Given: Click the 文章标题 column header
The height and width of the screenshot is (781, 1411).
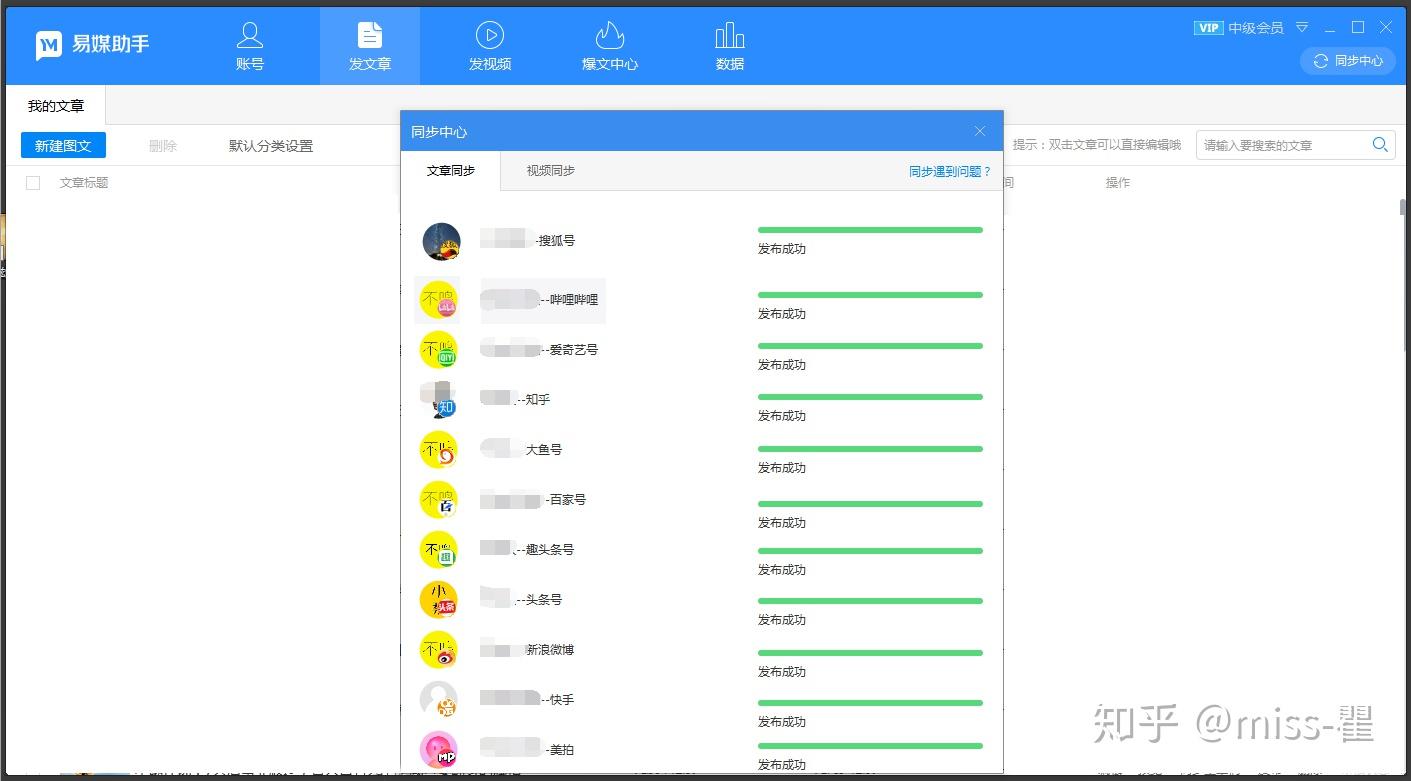Looking at the screenshot, I should click(x=84, y=183).
